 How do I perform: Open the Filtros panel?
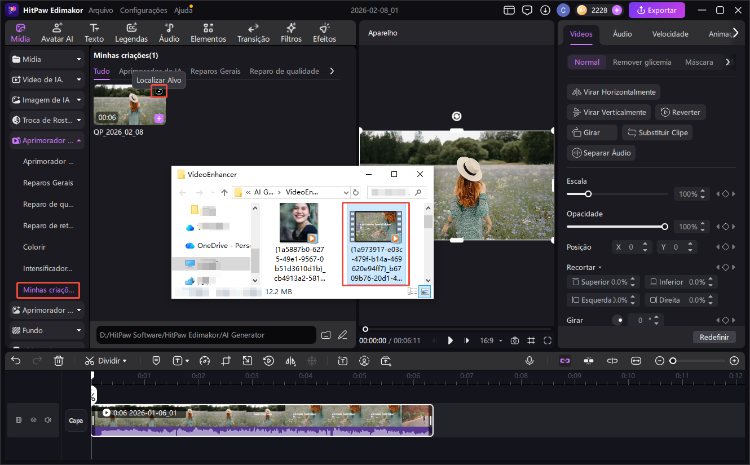point(291,33)
